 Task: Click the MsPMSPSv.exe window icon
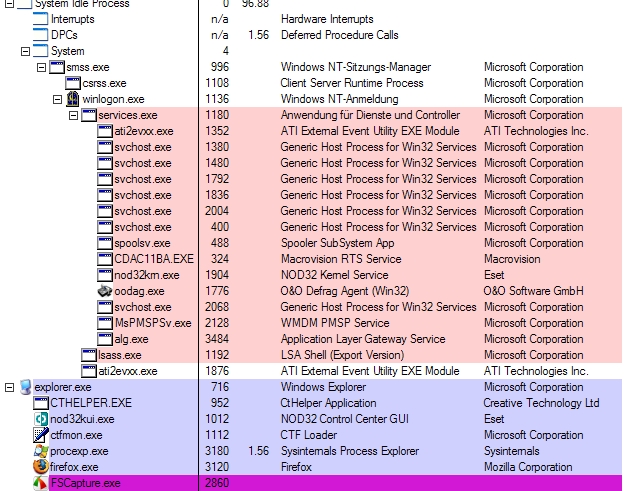(x=105, y=323)
